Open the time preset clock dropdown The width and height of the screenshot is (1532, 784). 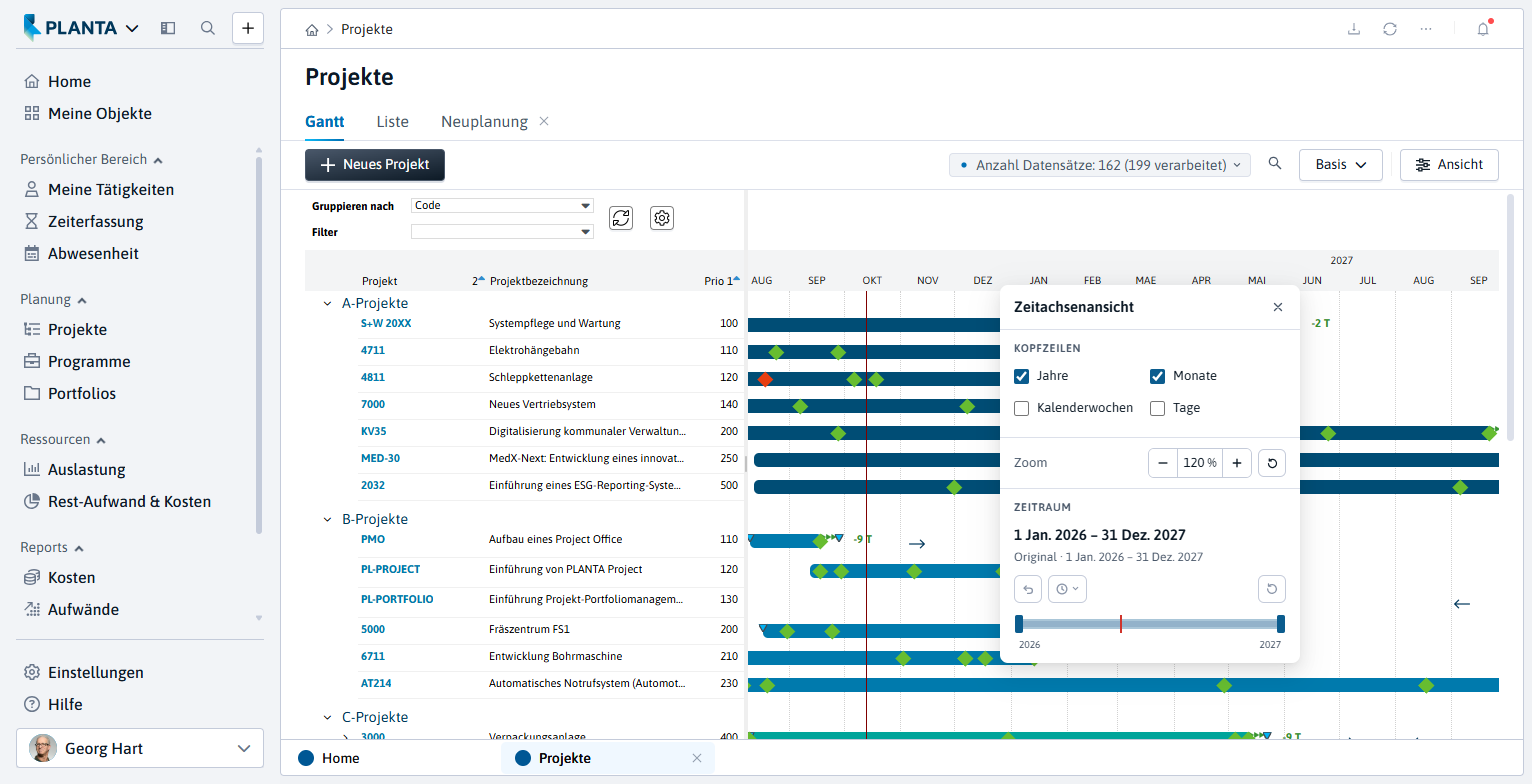1068,589
